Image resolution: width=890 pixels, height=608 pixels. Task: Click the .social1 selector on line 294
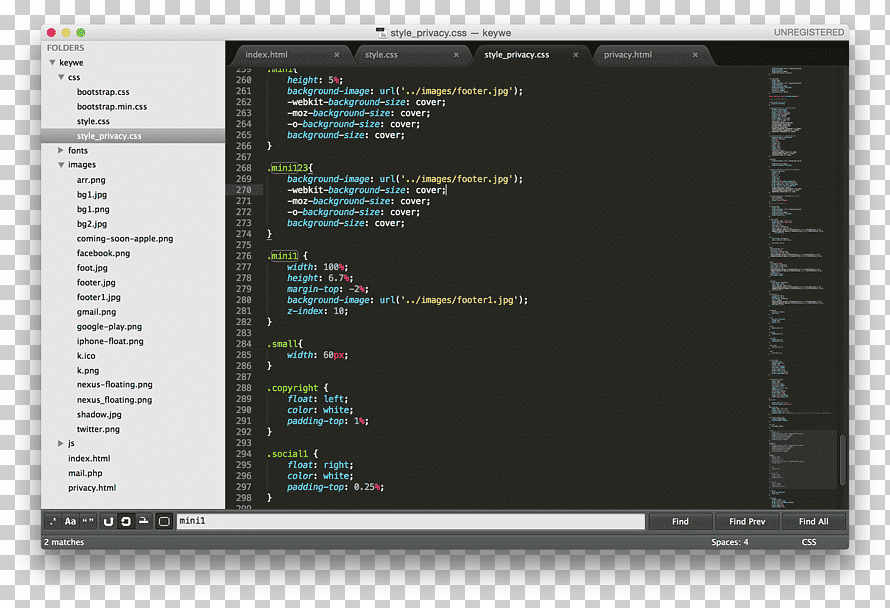pos(287,454)
